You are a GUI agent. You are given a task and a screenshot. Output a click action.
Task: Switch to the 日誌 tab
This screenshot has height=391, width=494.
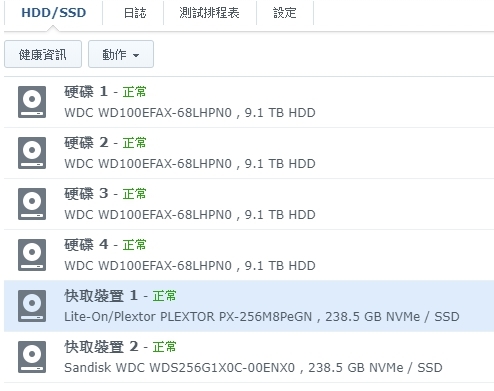click(x=135, y=13)
